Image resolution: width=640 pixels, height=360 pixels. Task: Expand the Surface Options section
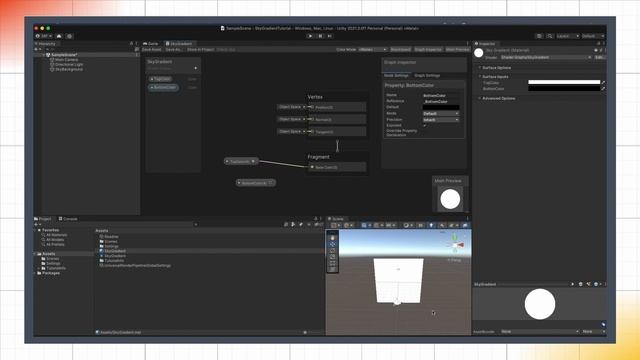pos(496,68)
